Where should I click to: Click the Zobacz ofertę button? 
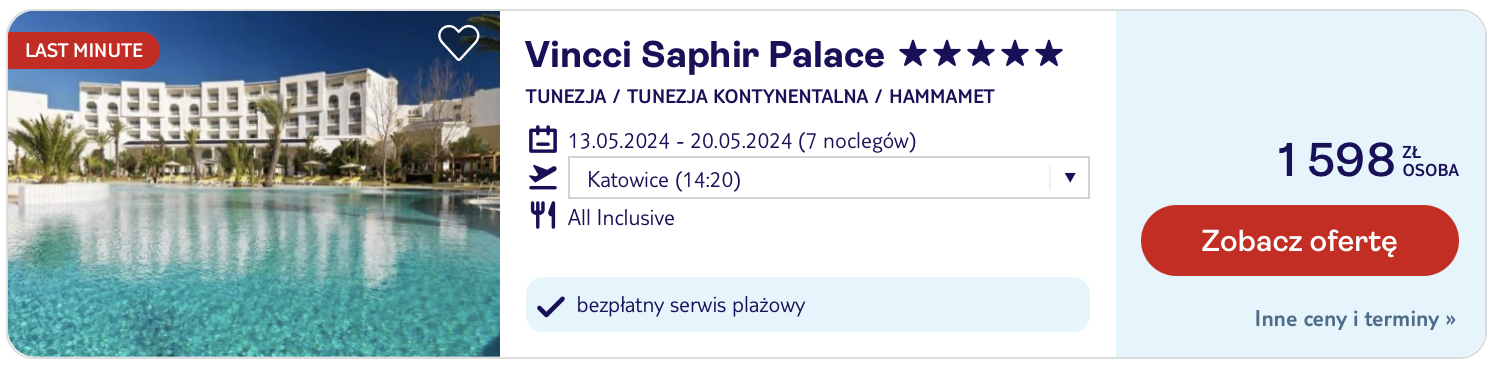click(x=1299, y=241)
